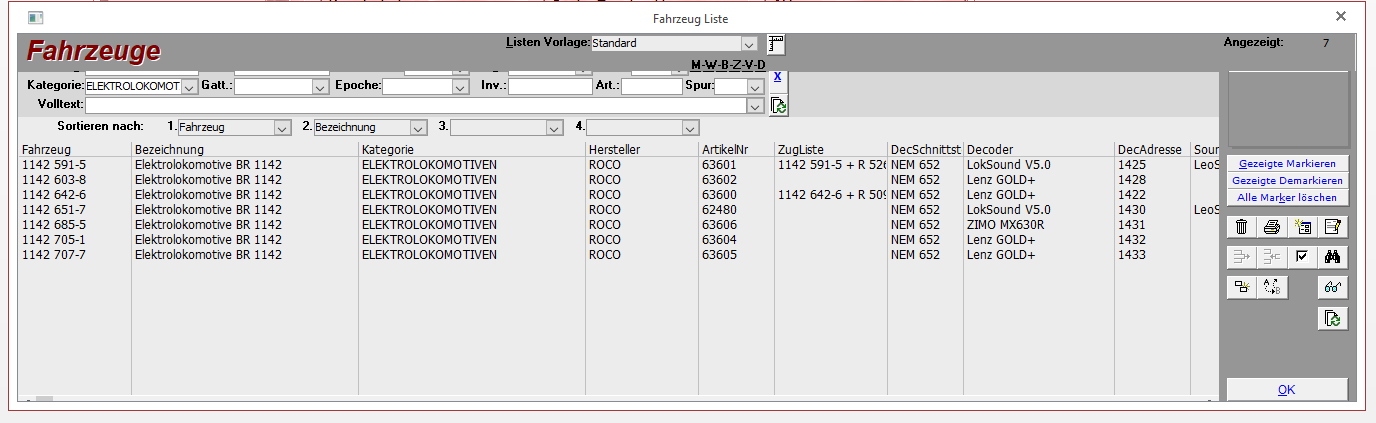
Task: Click the list template ruler icon
Action: [777, 45]
